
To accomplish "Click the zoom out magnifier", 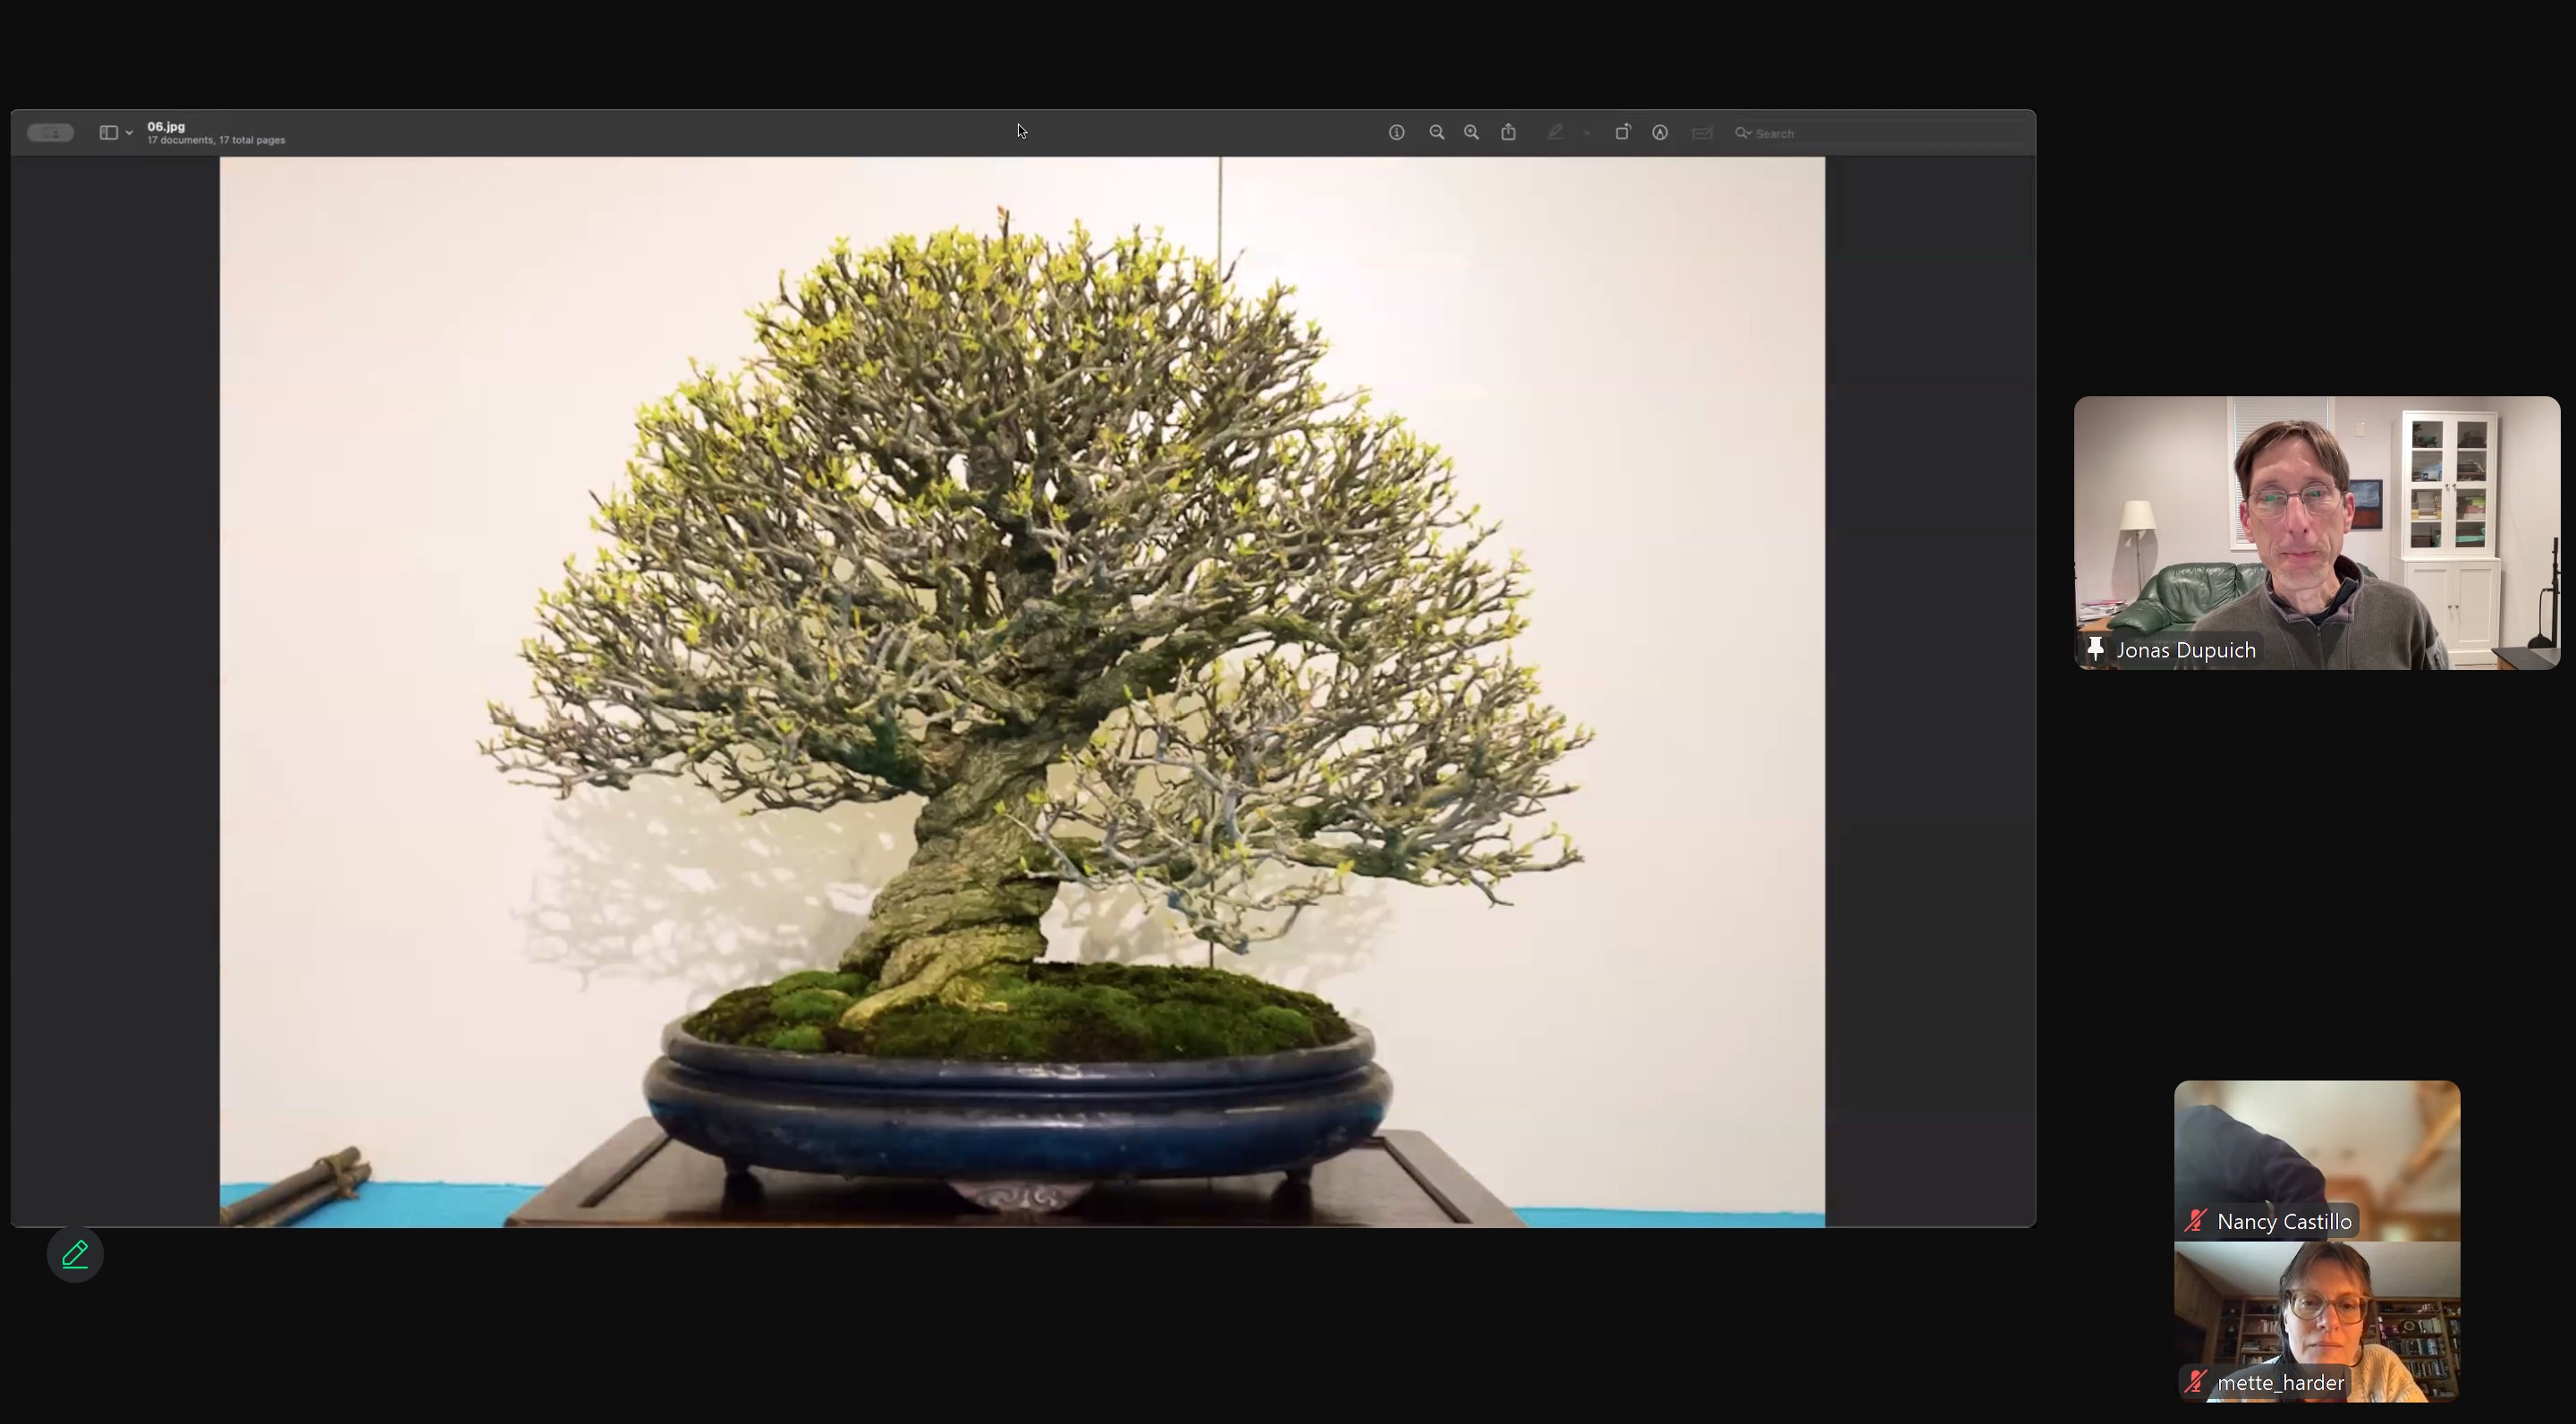I will (x=1436, y=132).
